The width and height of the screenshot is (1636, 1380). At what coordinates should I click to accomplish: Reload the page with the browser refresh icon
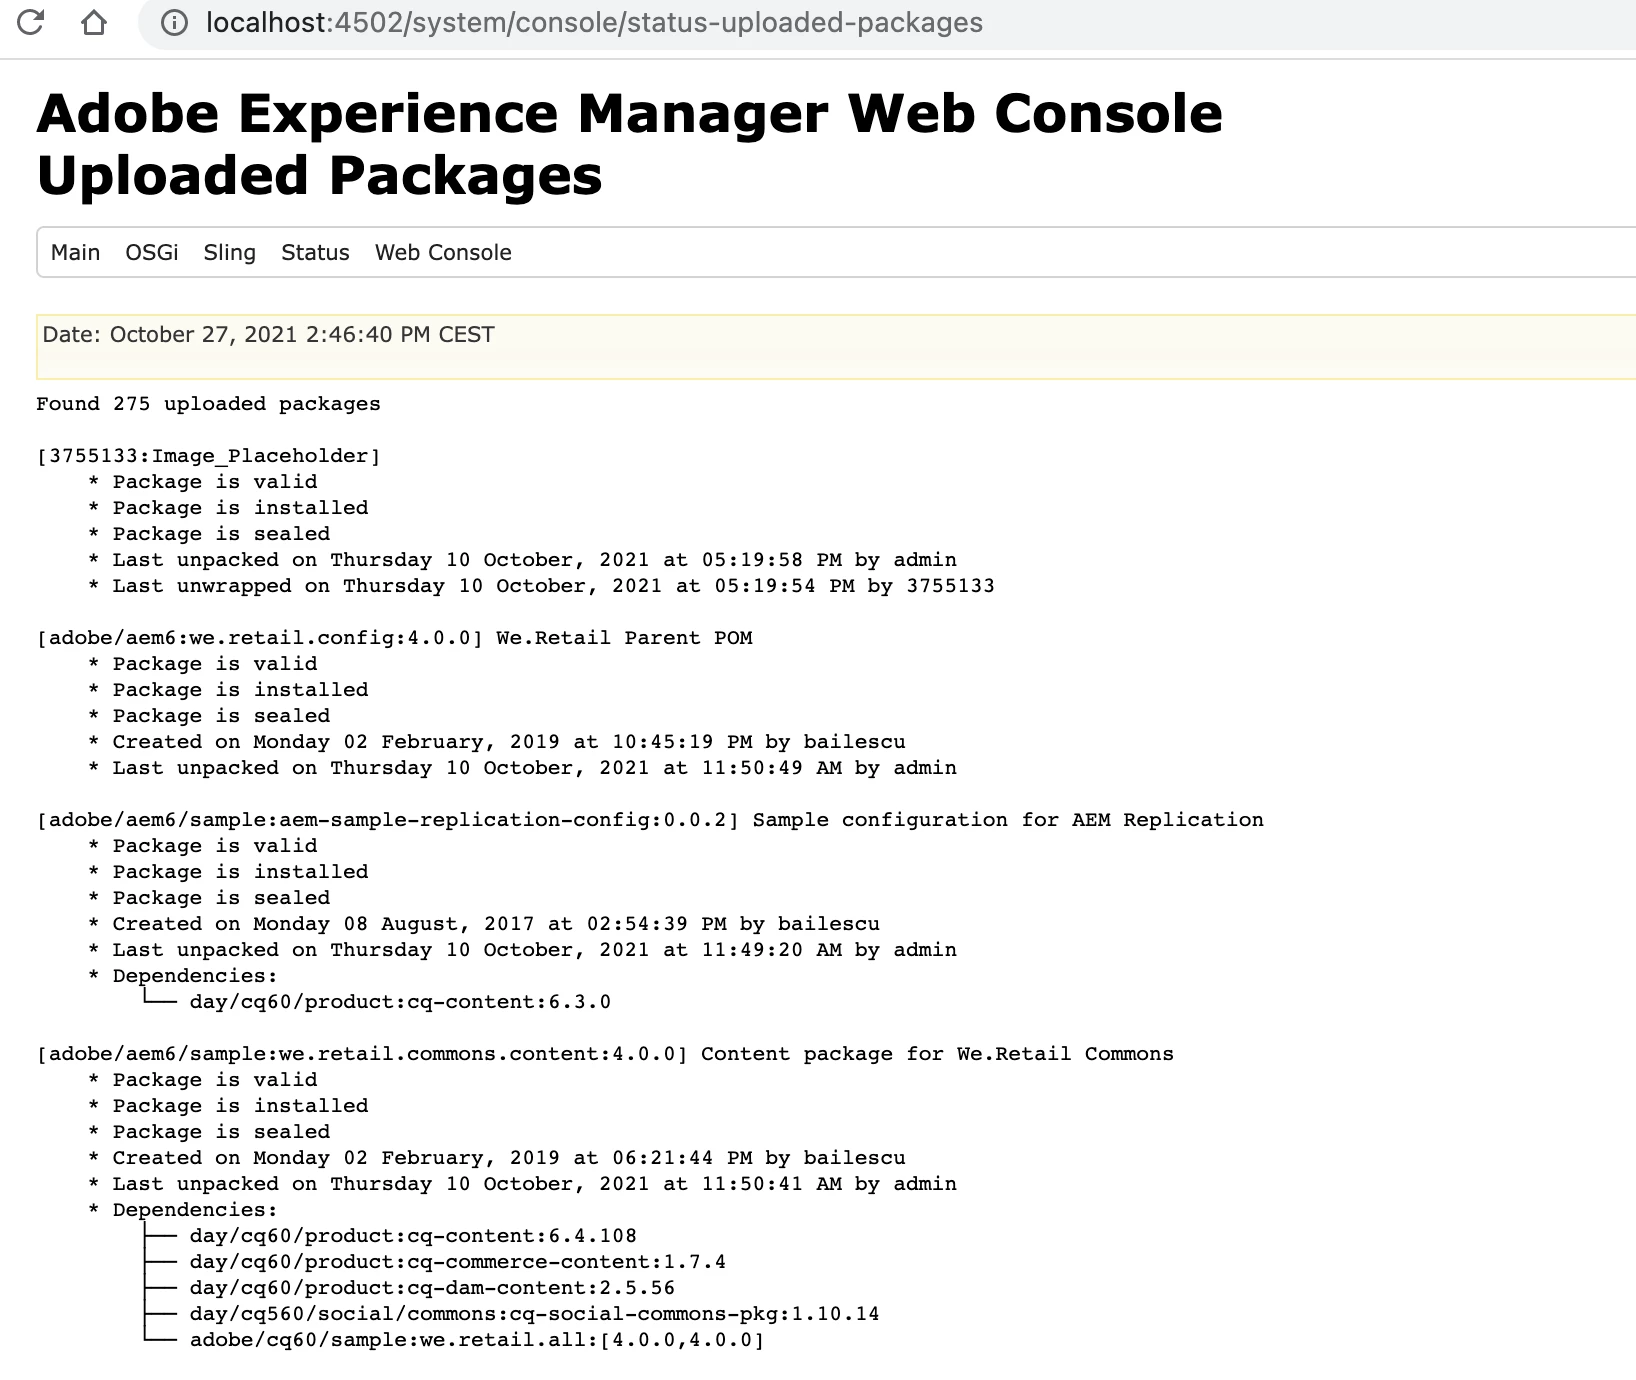pyautogui.click(x=31, y=21)
